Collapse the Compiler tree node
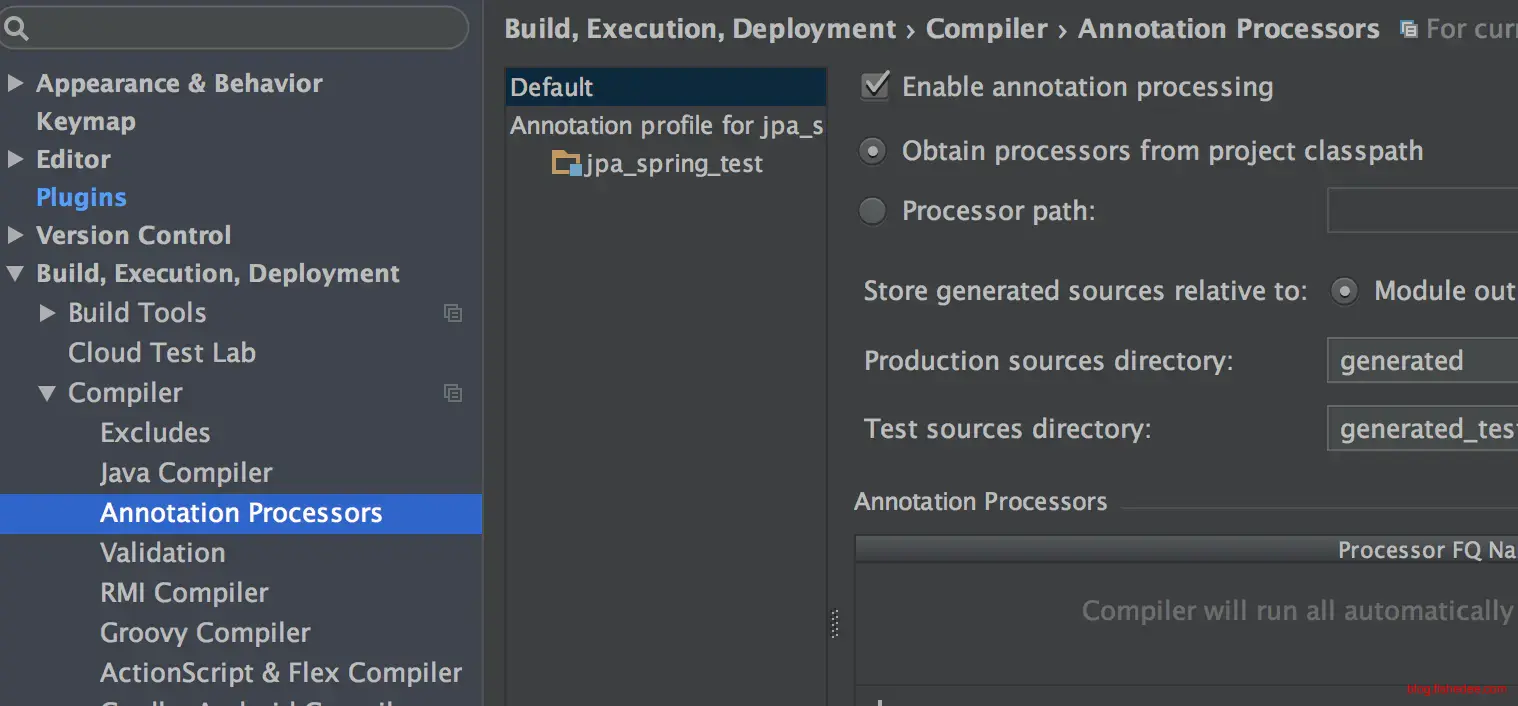 click(x=47, y=393)
